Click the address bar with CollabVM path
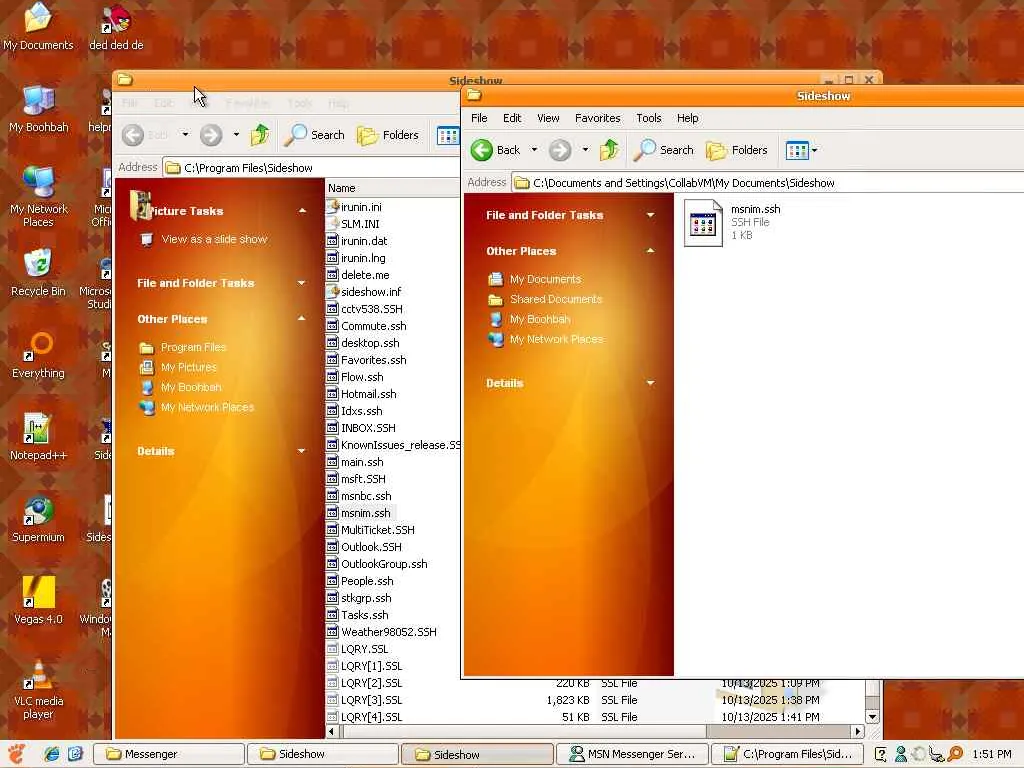The image size is (1024, 768). [x=767, y=183]
